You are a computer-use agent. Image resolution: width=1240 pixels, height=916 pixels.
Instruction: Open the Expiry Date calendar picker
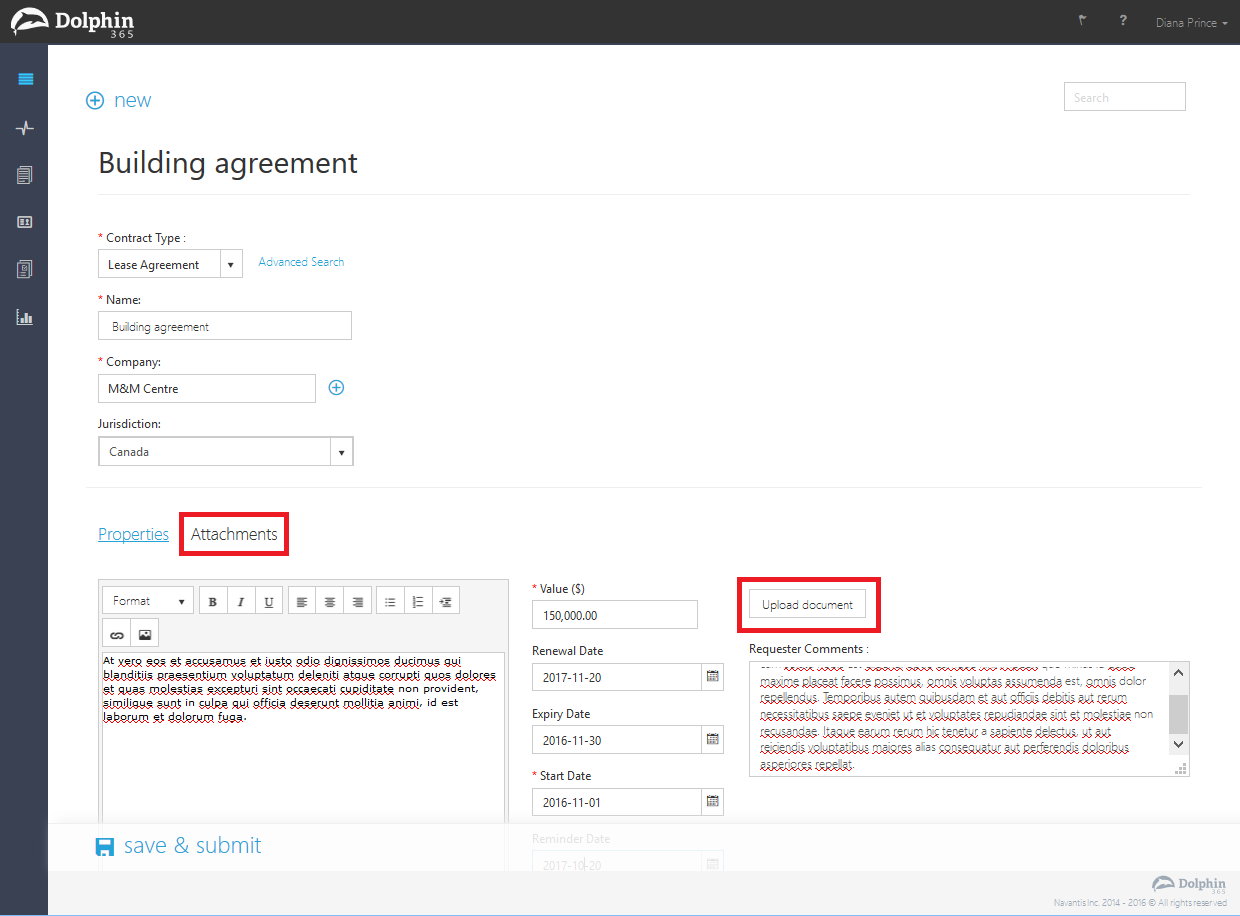[x=713, y=740]
